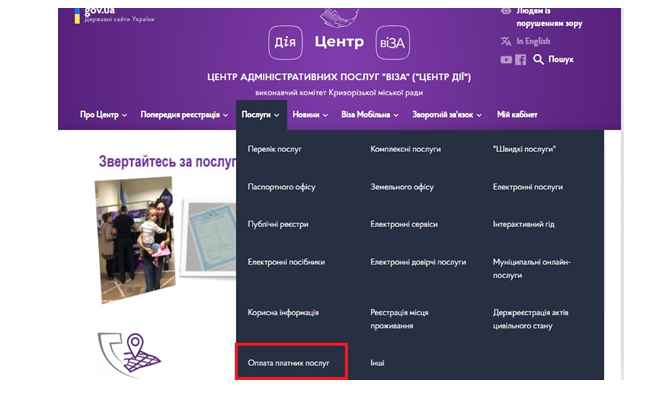Open the Інші menu entry
Viewport: 650px width, 393px height.
pos(377,363)
